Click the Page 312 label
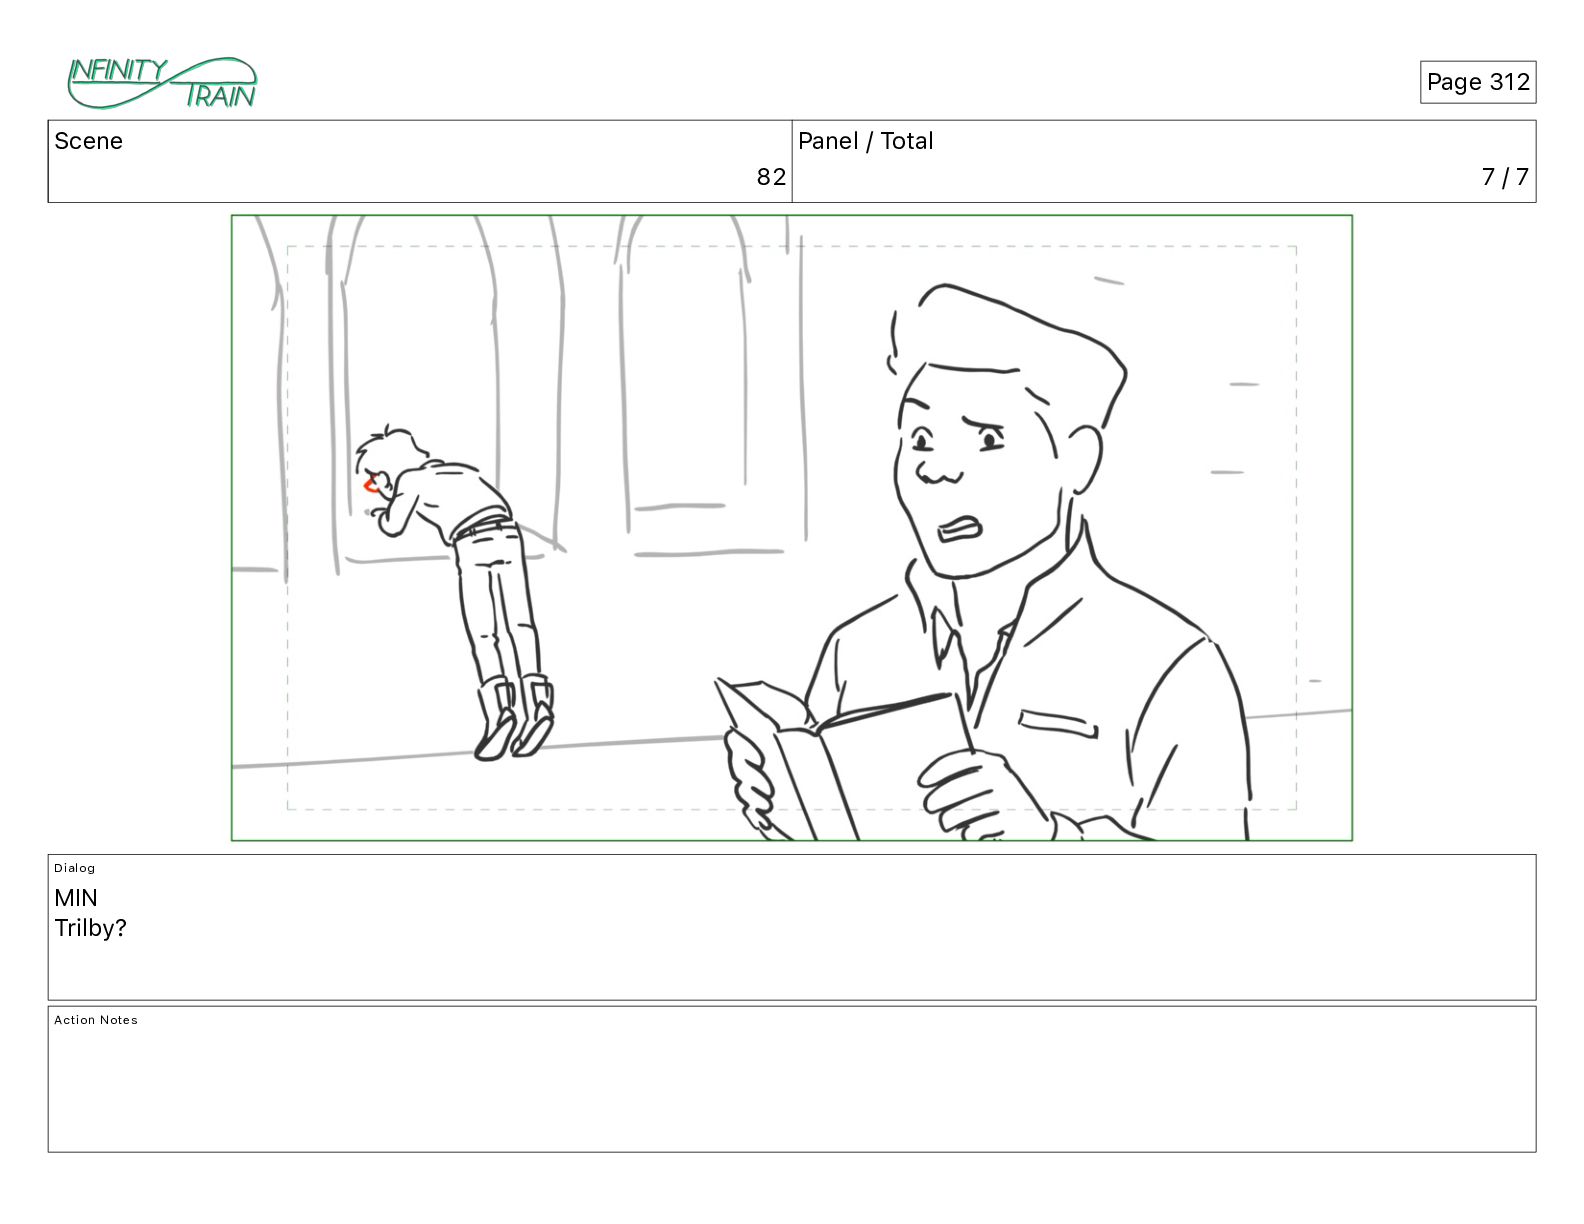The width and height of the screenshot is (1584, 1224). [x=1478, y=82]
